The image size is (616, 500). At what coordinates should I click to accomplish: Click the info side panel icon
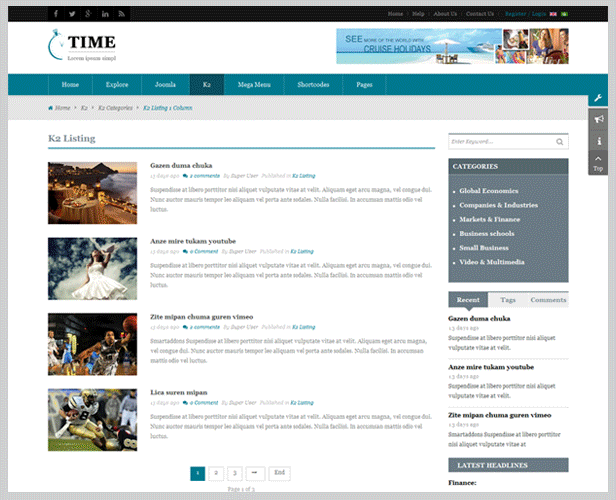point(598,142)
